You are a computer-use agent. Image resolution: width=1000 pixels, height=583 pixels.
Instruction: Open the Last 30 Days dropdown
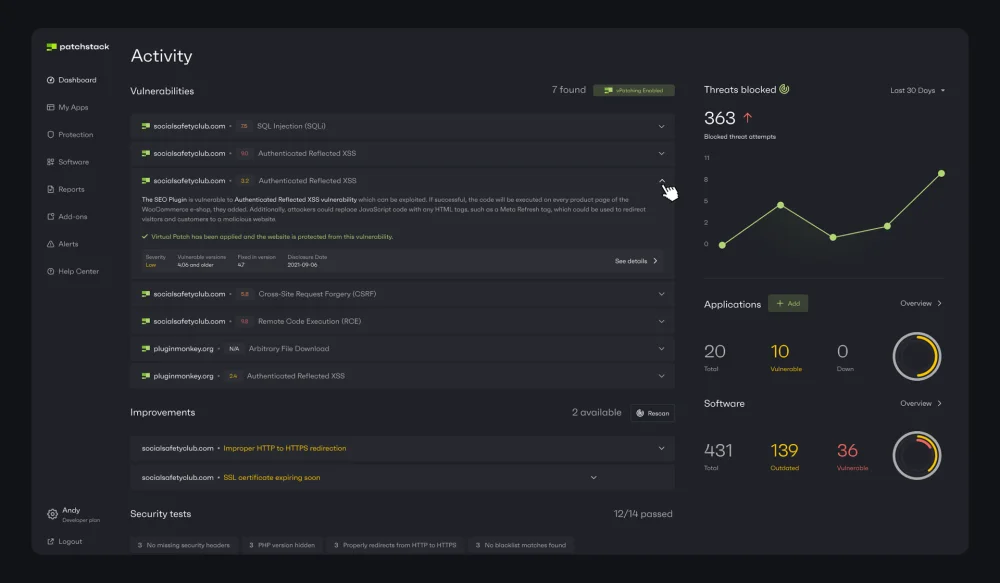pos(918,91)
